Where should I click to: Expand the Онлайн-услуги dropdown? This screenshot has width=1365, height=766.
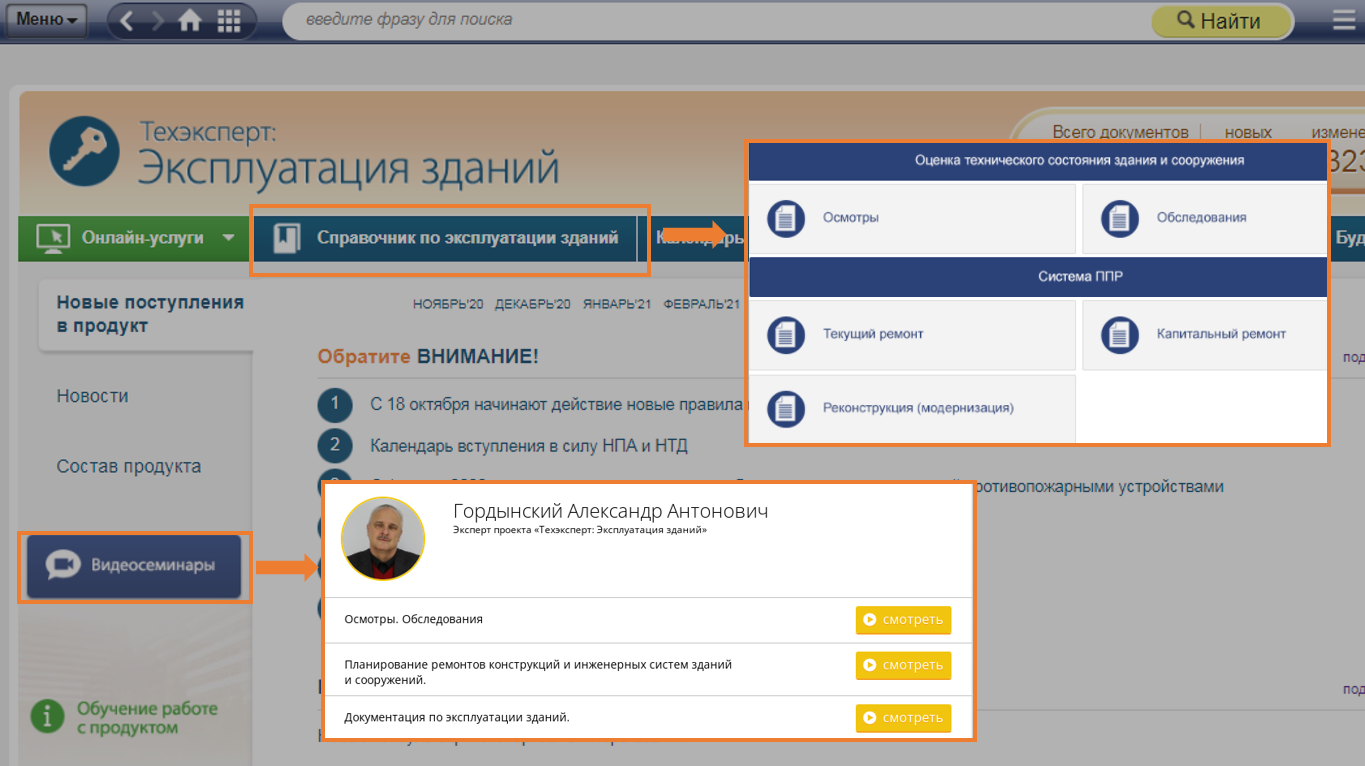(x=228, y=238)
